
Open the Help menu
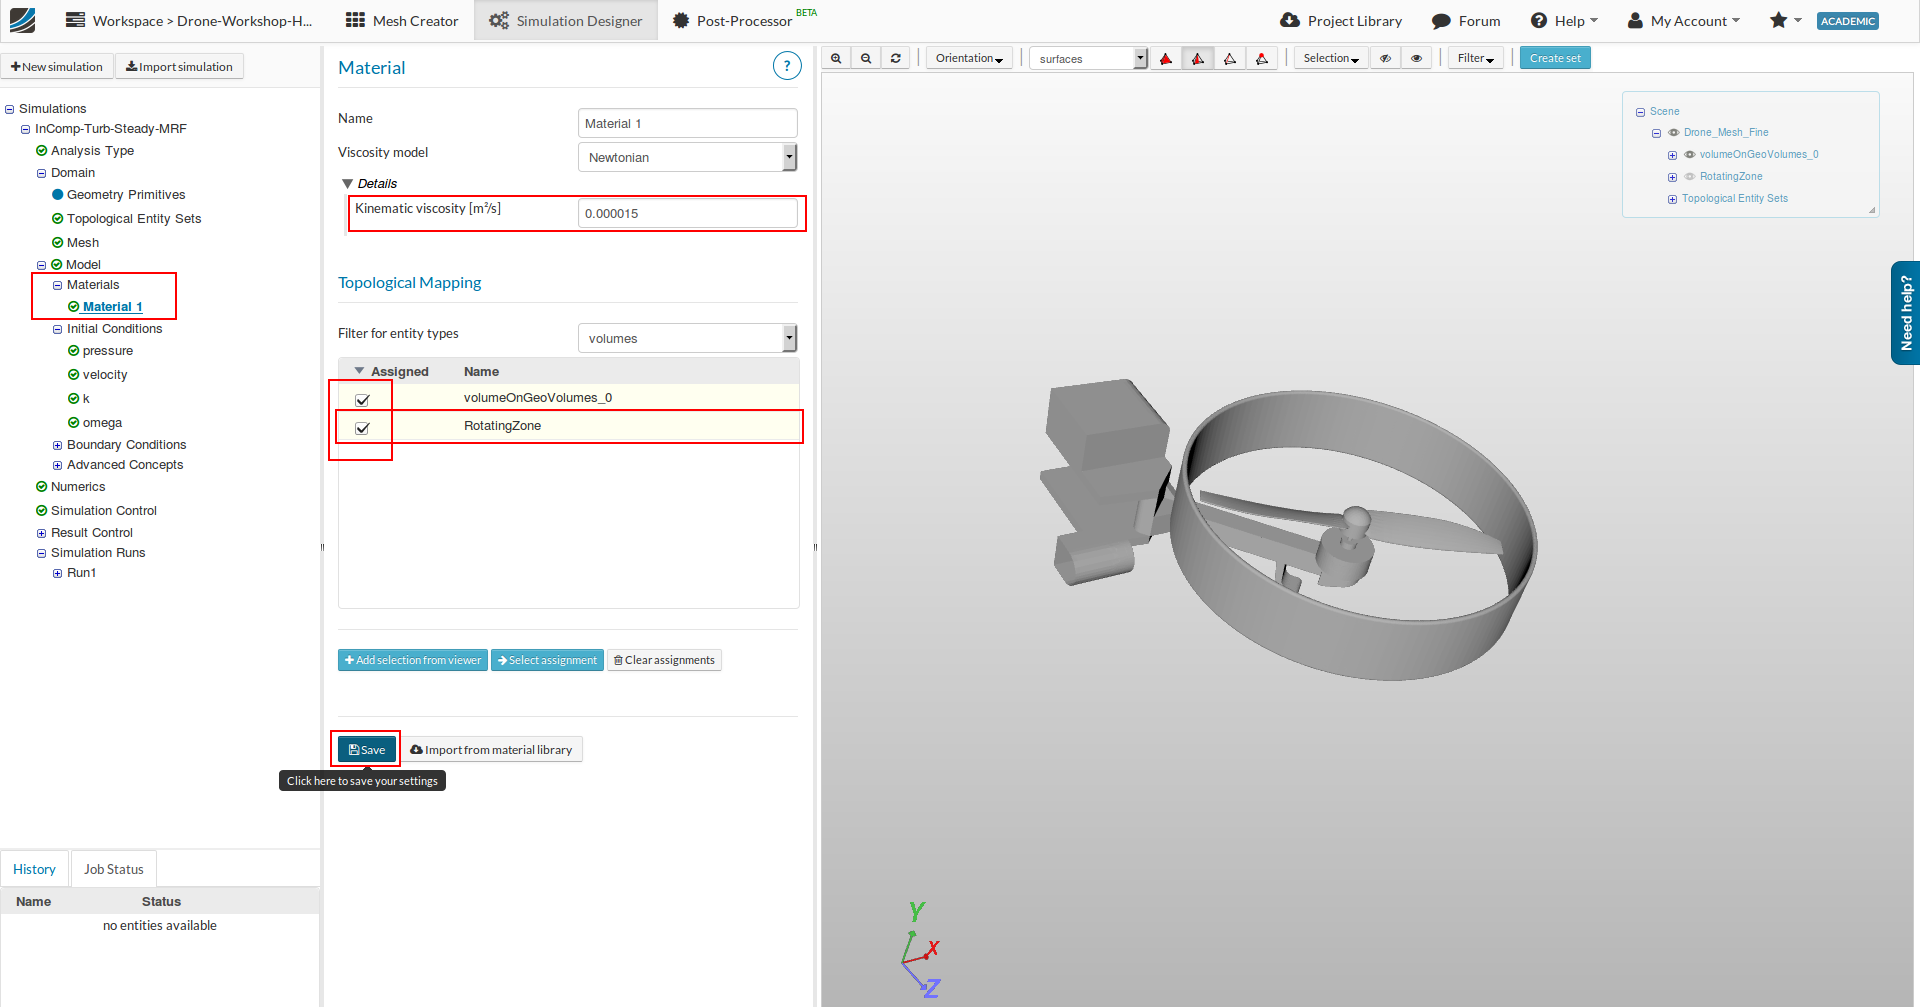click(x=1565, y=21)
